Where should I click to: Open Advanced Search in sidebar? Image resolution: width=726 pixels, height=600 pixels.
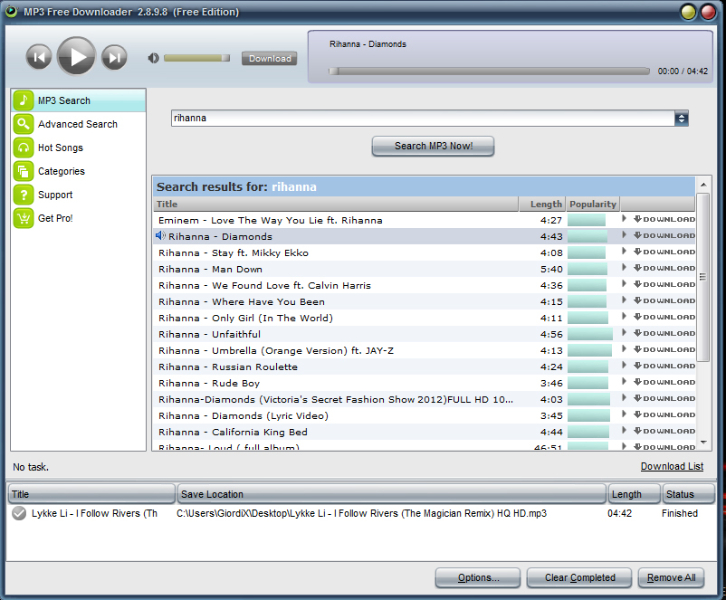(77, 124)
